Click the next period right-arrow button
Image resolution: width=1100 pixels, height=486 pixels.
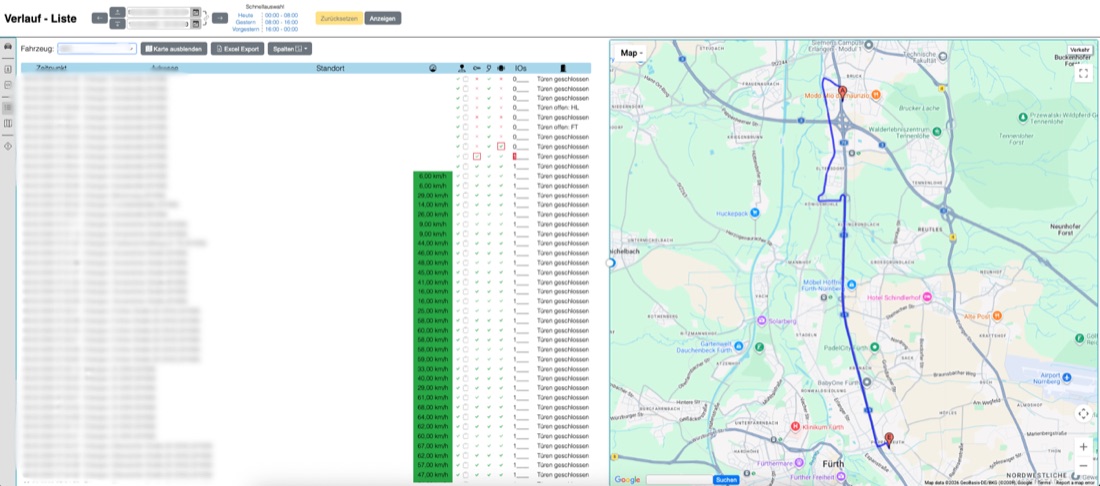[220, 18]
